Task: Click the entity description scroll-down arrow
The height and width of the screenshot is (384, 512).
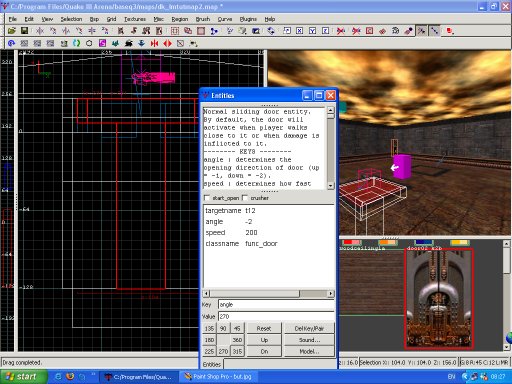Action: click(330, 186)
